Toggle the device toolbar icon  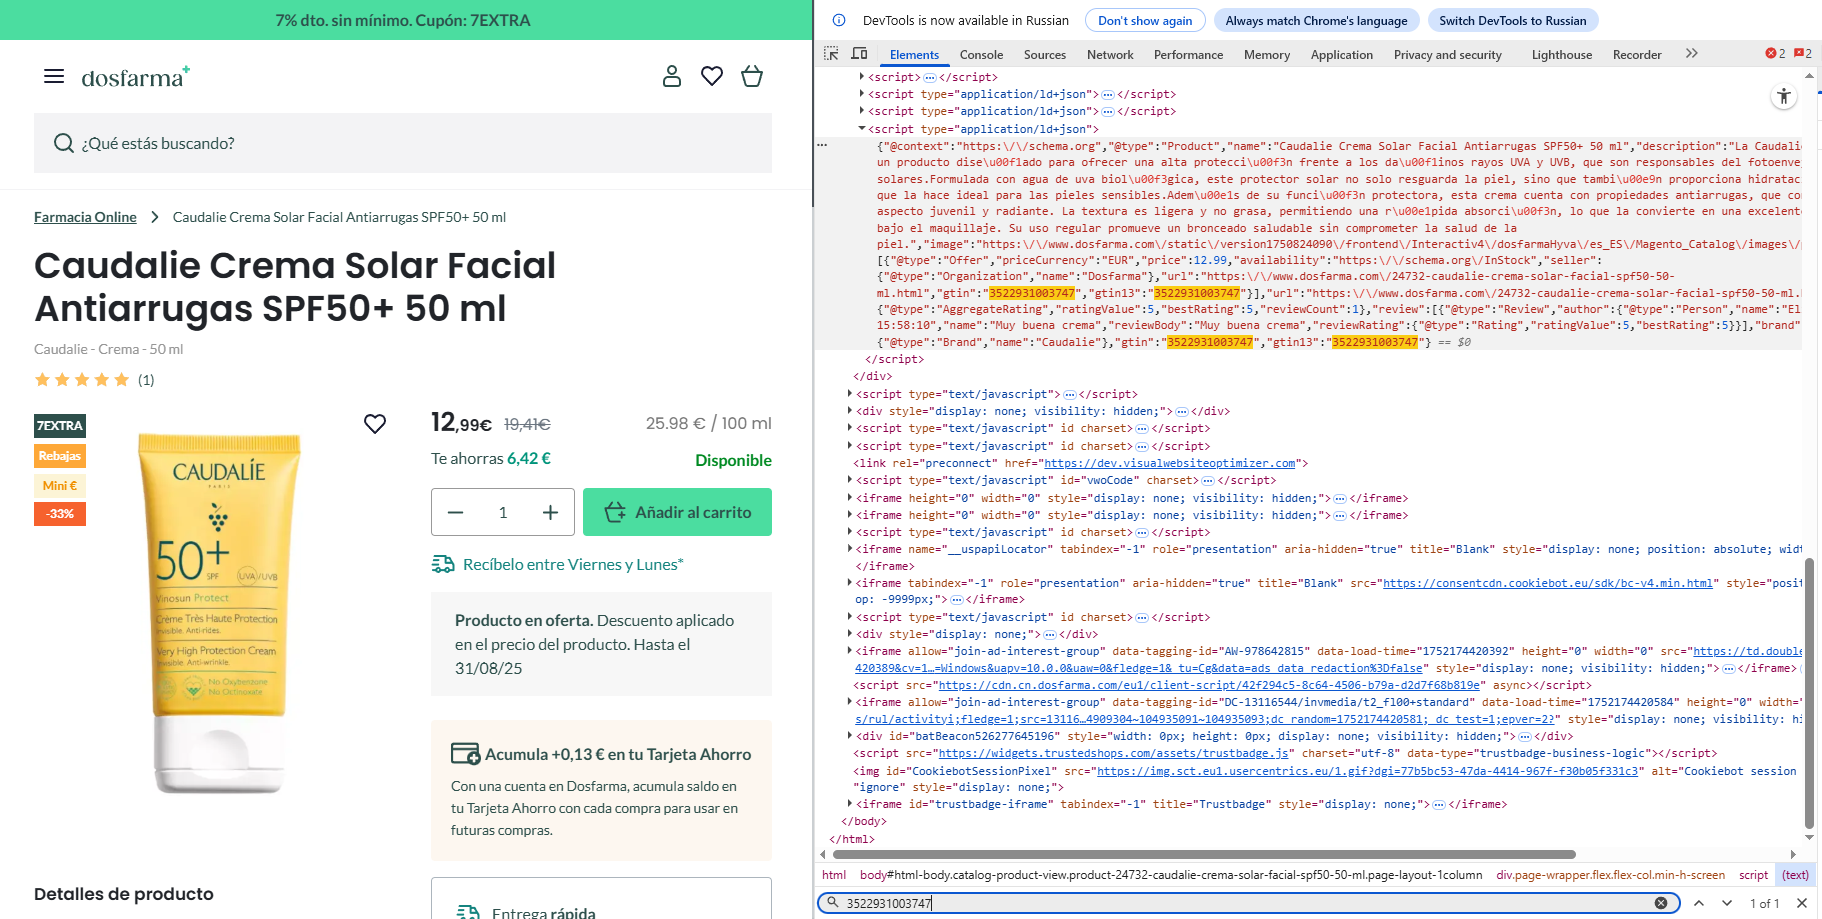coord(859,54)
